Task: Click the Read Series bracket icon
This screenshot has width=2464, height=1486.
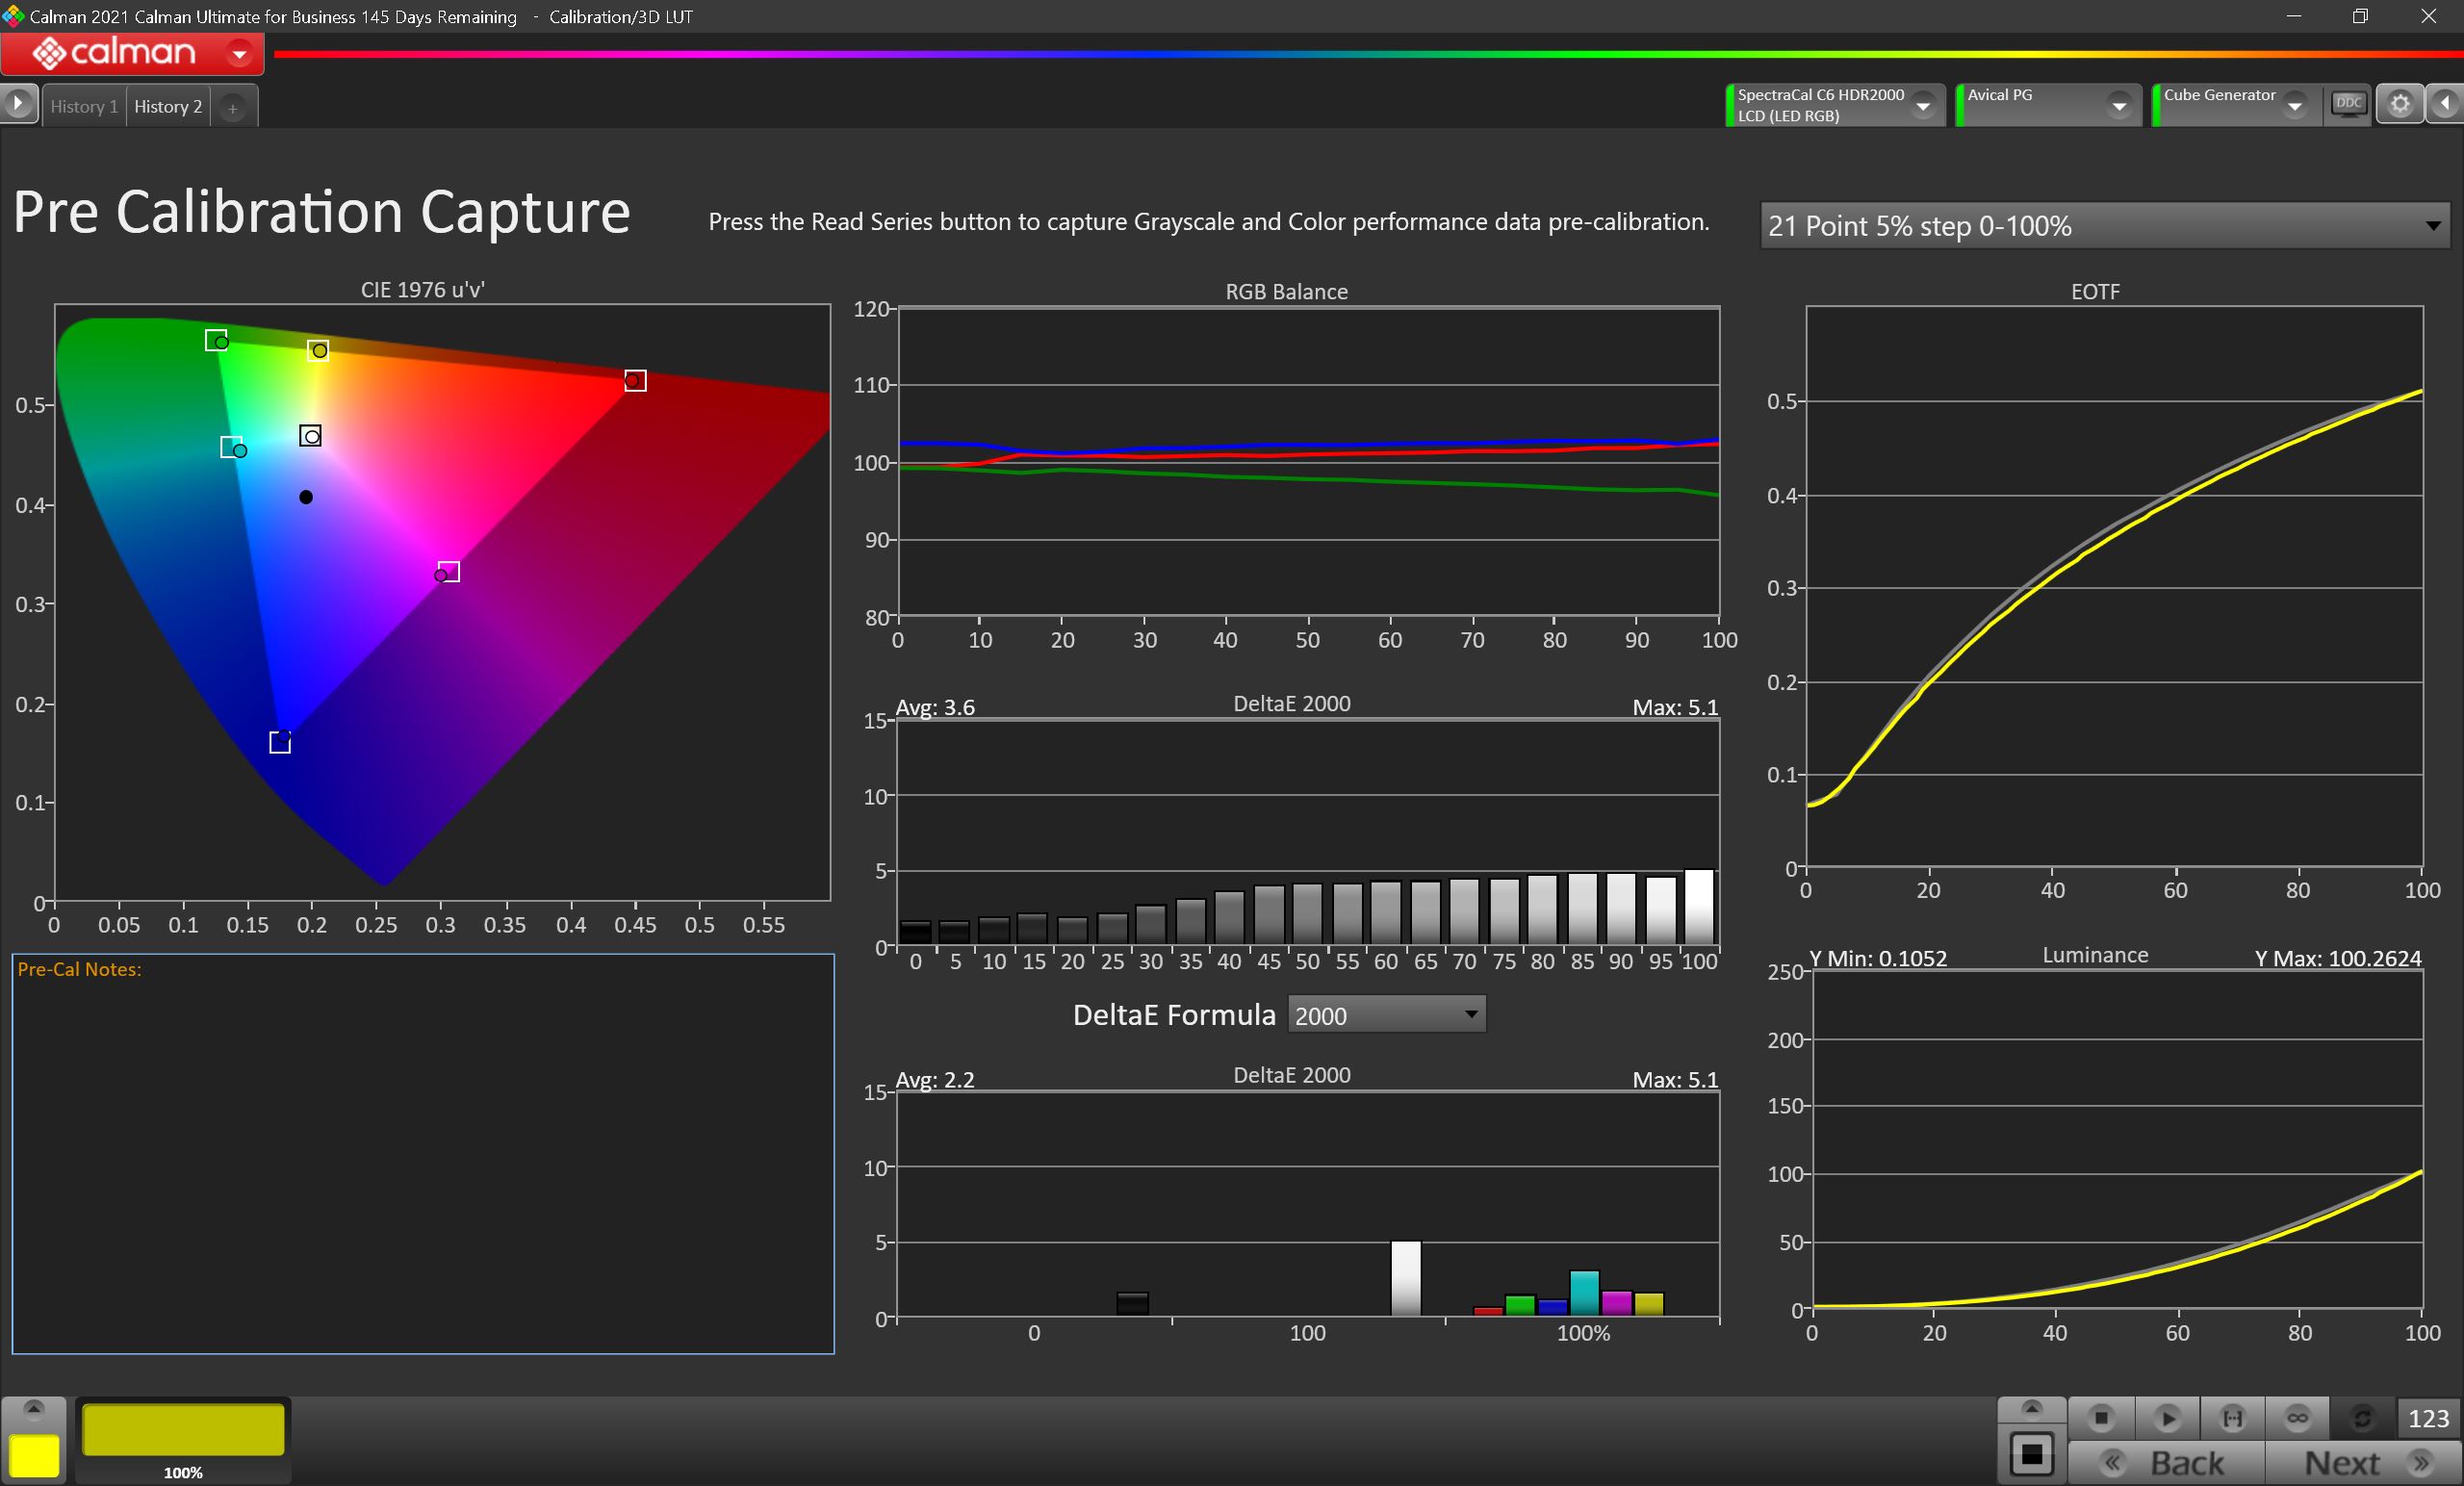Action: [x=2232, y=1418]
